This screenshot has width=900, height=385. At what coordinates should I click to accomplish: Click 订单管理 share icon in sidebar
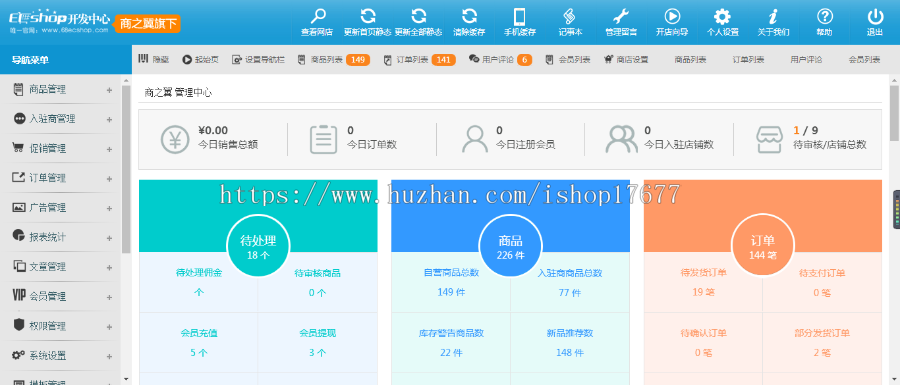coord(18,177)
